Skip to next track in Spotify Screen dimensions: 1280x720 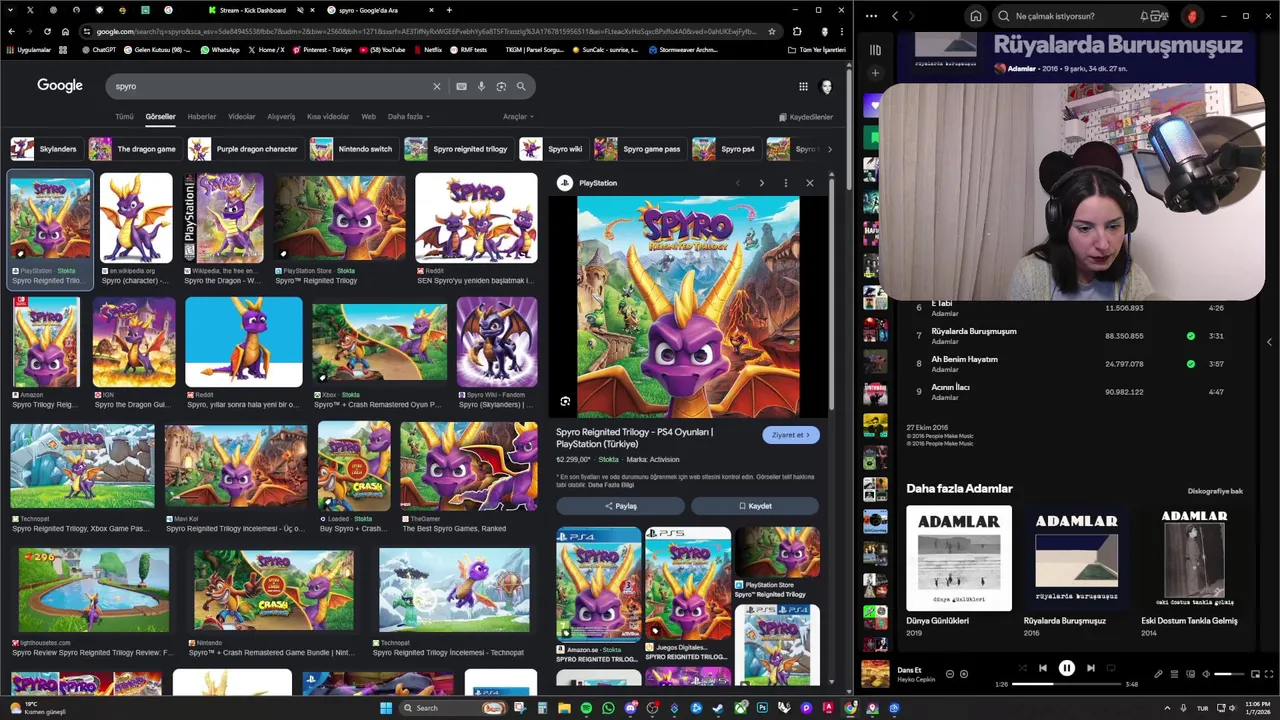(1091, 668)
